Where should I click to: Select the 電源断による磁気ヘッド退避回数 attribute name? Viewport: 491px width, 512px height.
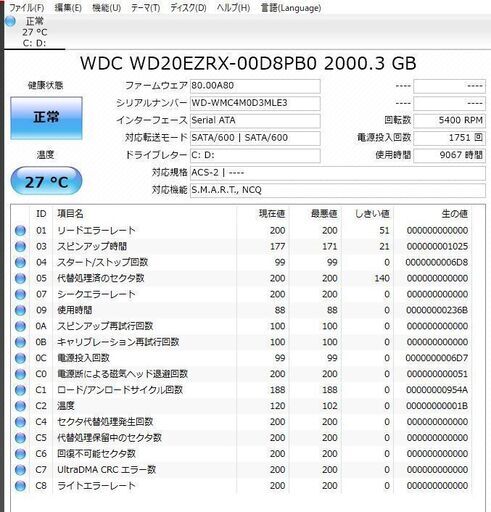[x=123, y=374]
